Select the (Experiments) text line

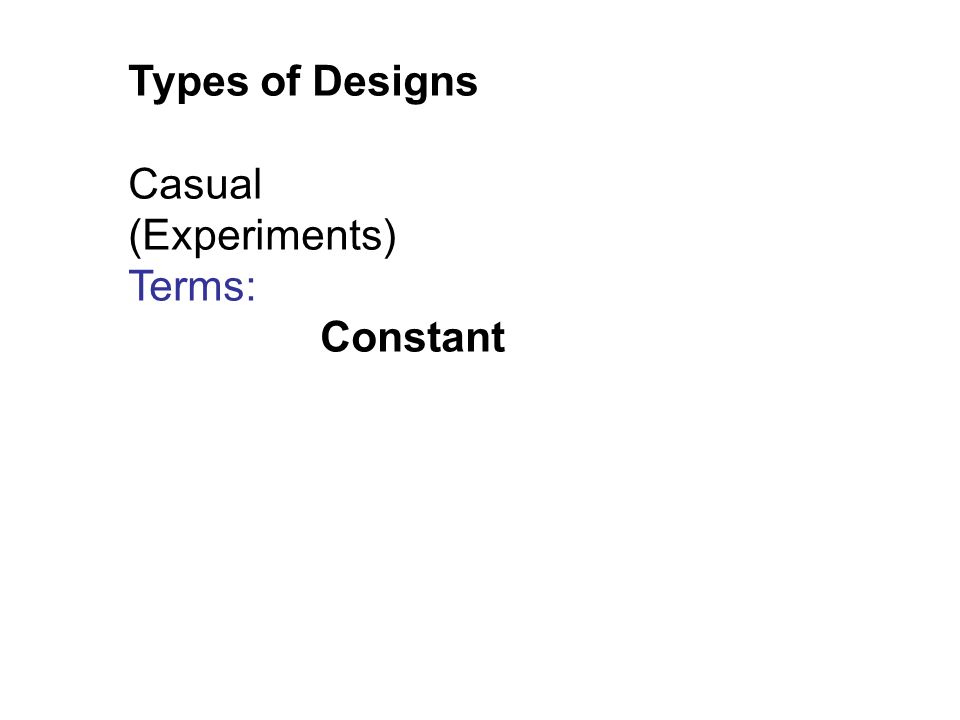coord(263,236)
